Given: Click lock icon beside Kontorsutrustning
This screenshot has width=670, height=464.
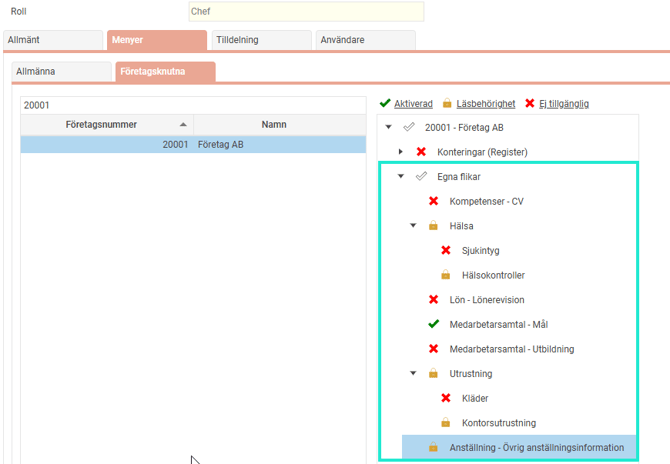Looking at the screenshot, I should coord(446,423).
